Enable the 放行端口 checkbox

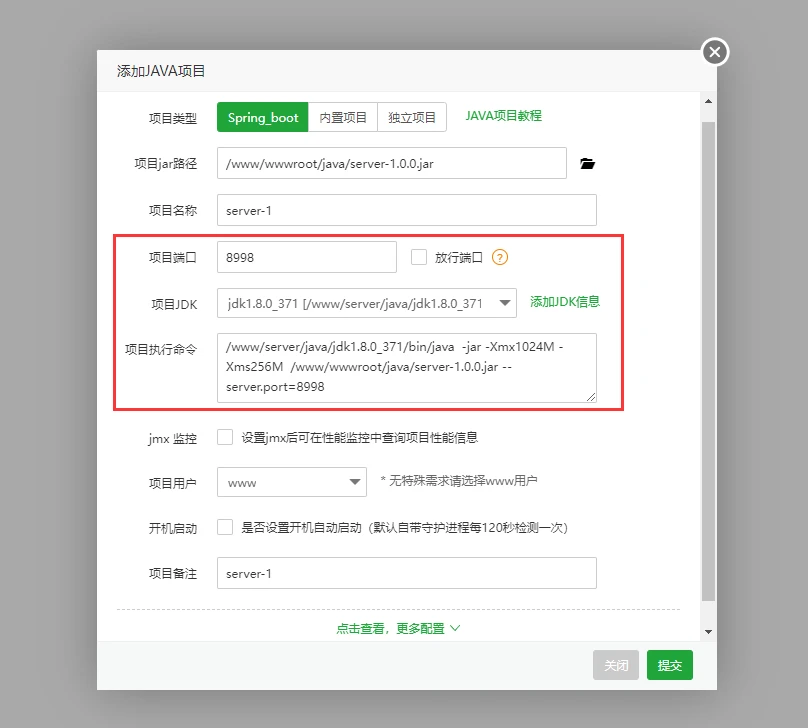[x=419, y=257]
